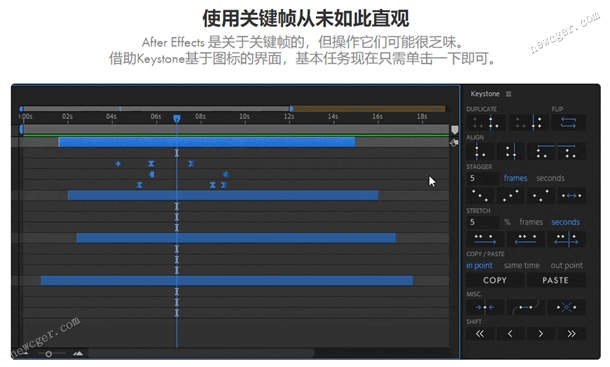The image size is (610, 367).
Task: Shift keyframes far left with double chevron
Action: point(480,334)
